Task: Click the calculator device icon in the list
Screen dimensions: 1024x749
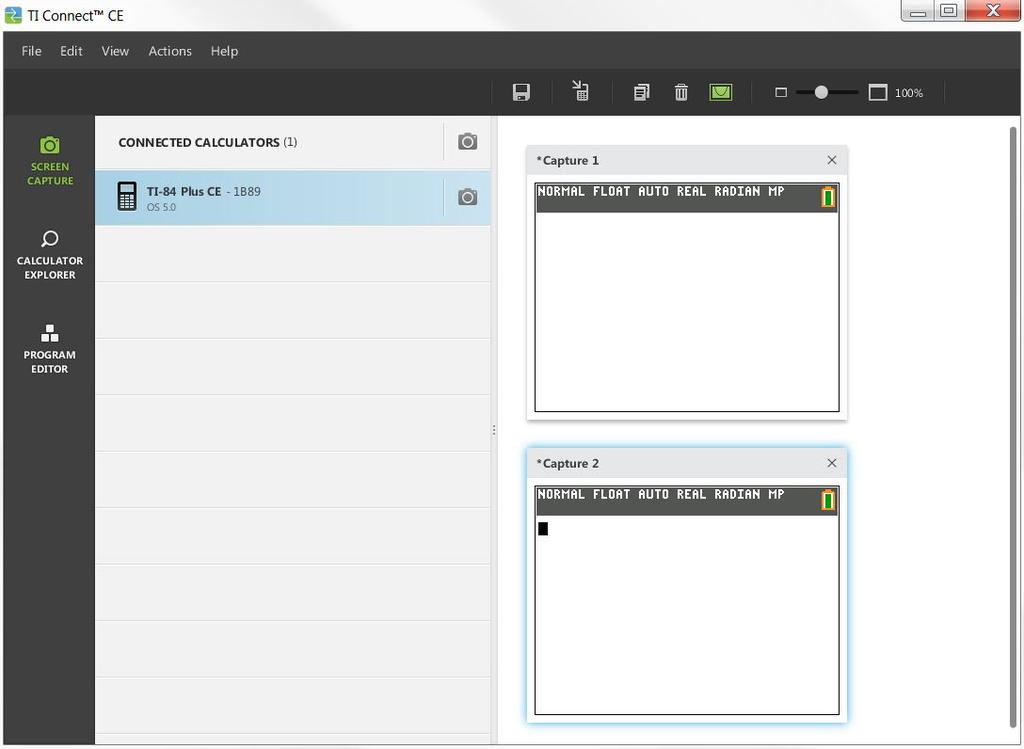Action: click(127, 197)
